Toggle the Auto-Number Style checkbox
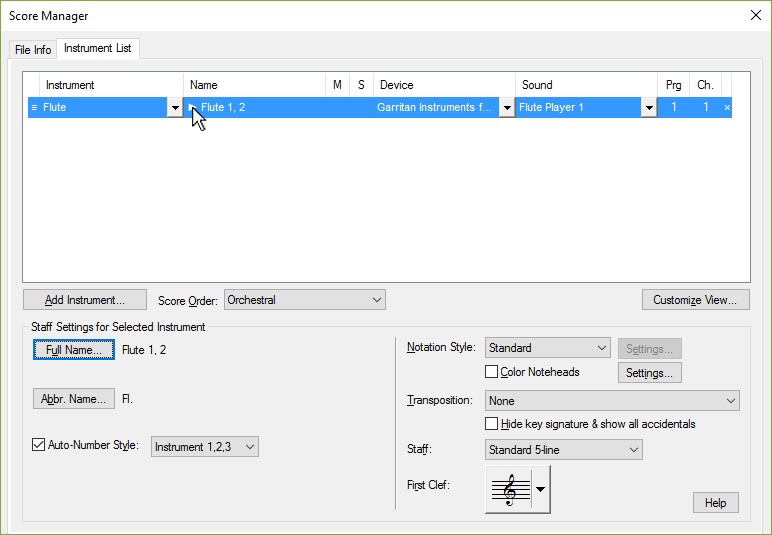This screenshot has height=535, width=772. (40, 446)
